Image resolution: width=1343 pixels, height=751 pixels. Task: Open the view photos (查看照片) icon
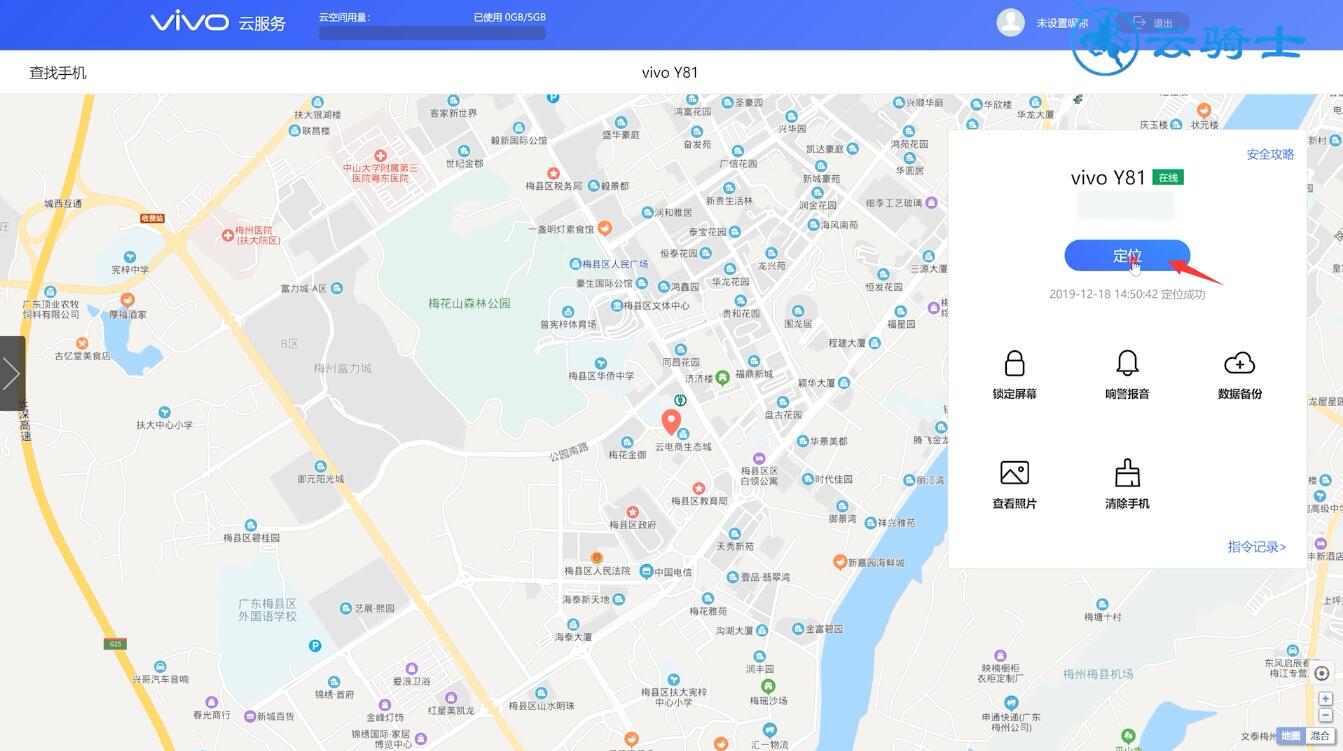click(x=1014, y=473)
